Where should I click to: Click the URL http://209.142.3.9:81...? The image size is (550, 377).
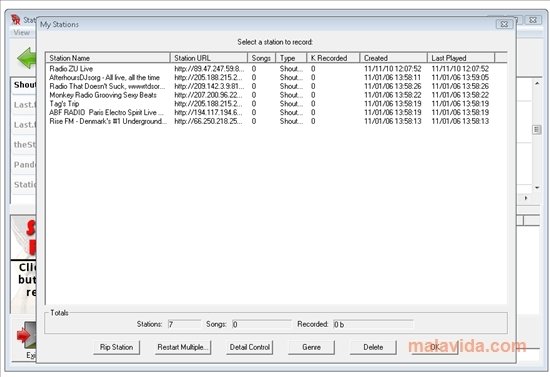(x=209, y=86)
